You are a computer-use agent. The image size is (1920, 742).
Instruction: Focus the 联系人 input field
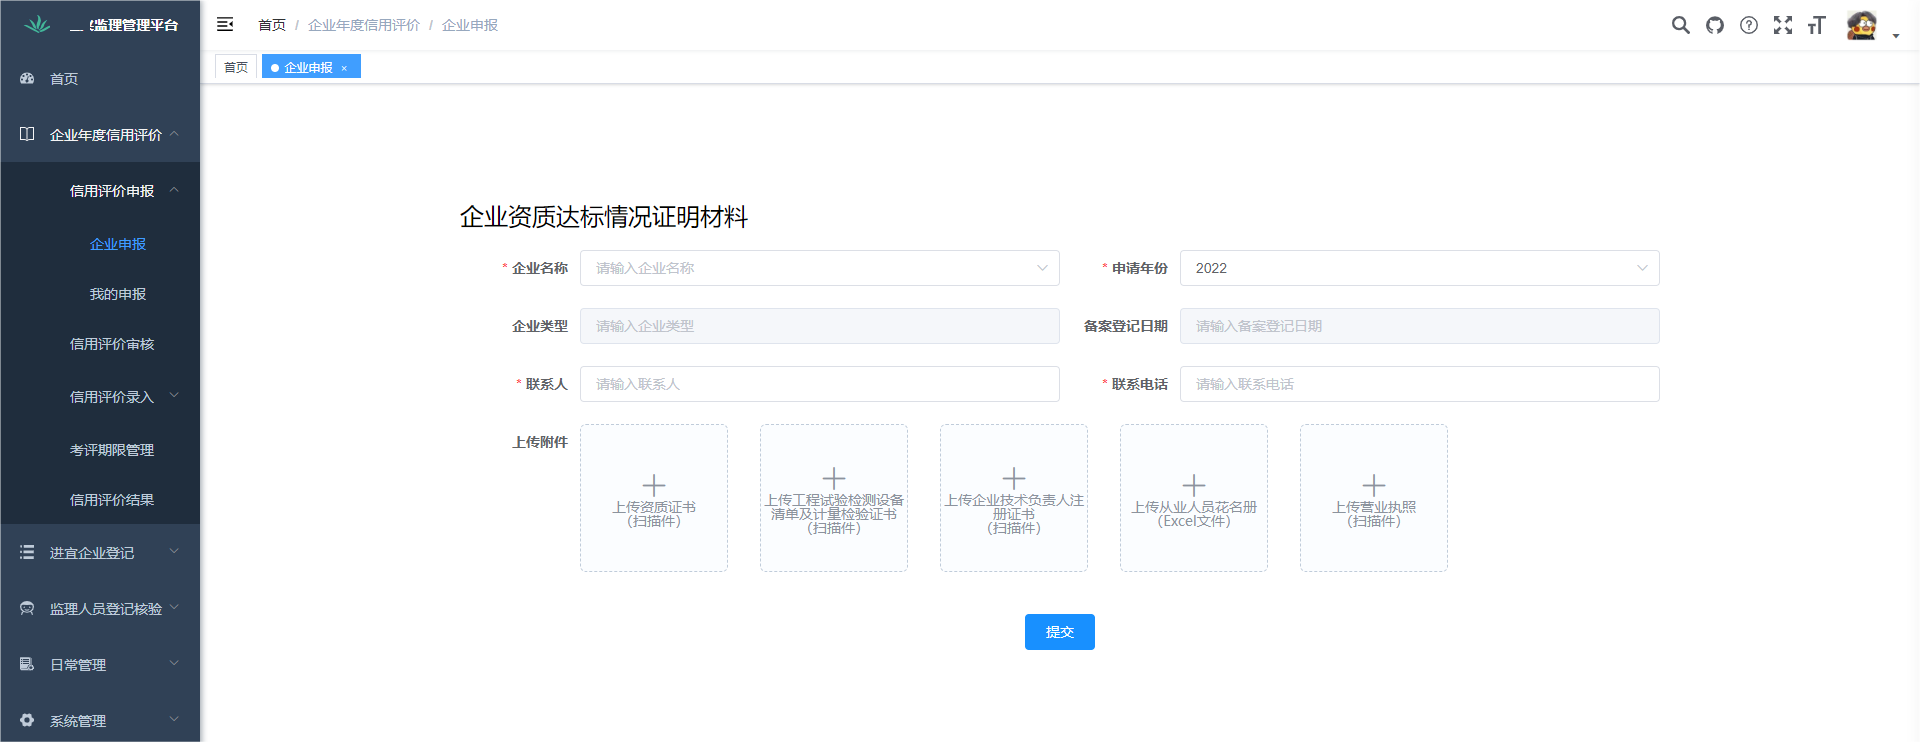819,384
